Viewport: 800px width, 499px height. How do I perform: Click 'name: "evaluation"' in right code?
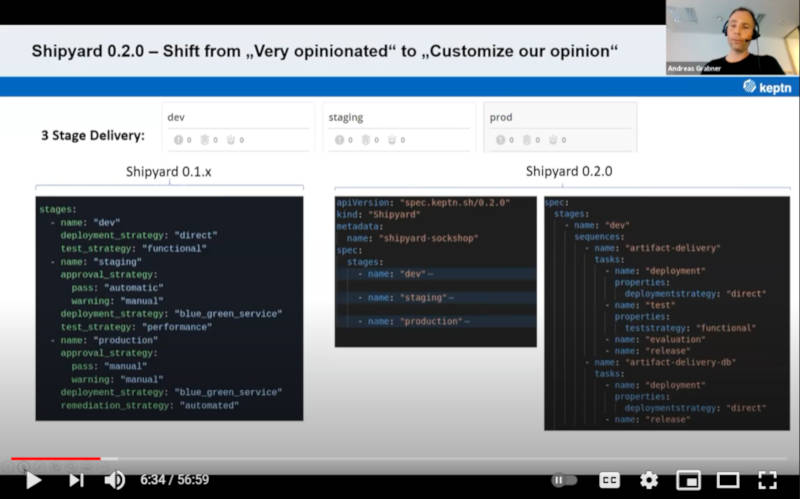click(660, 339)
